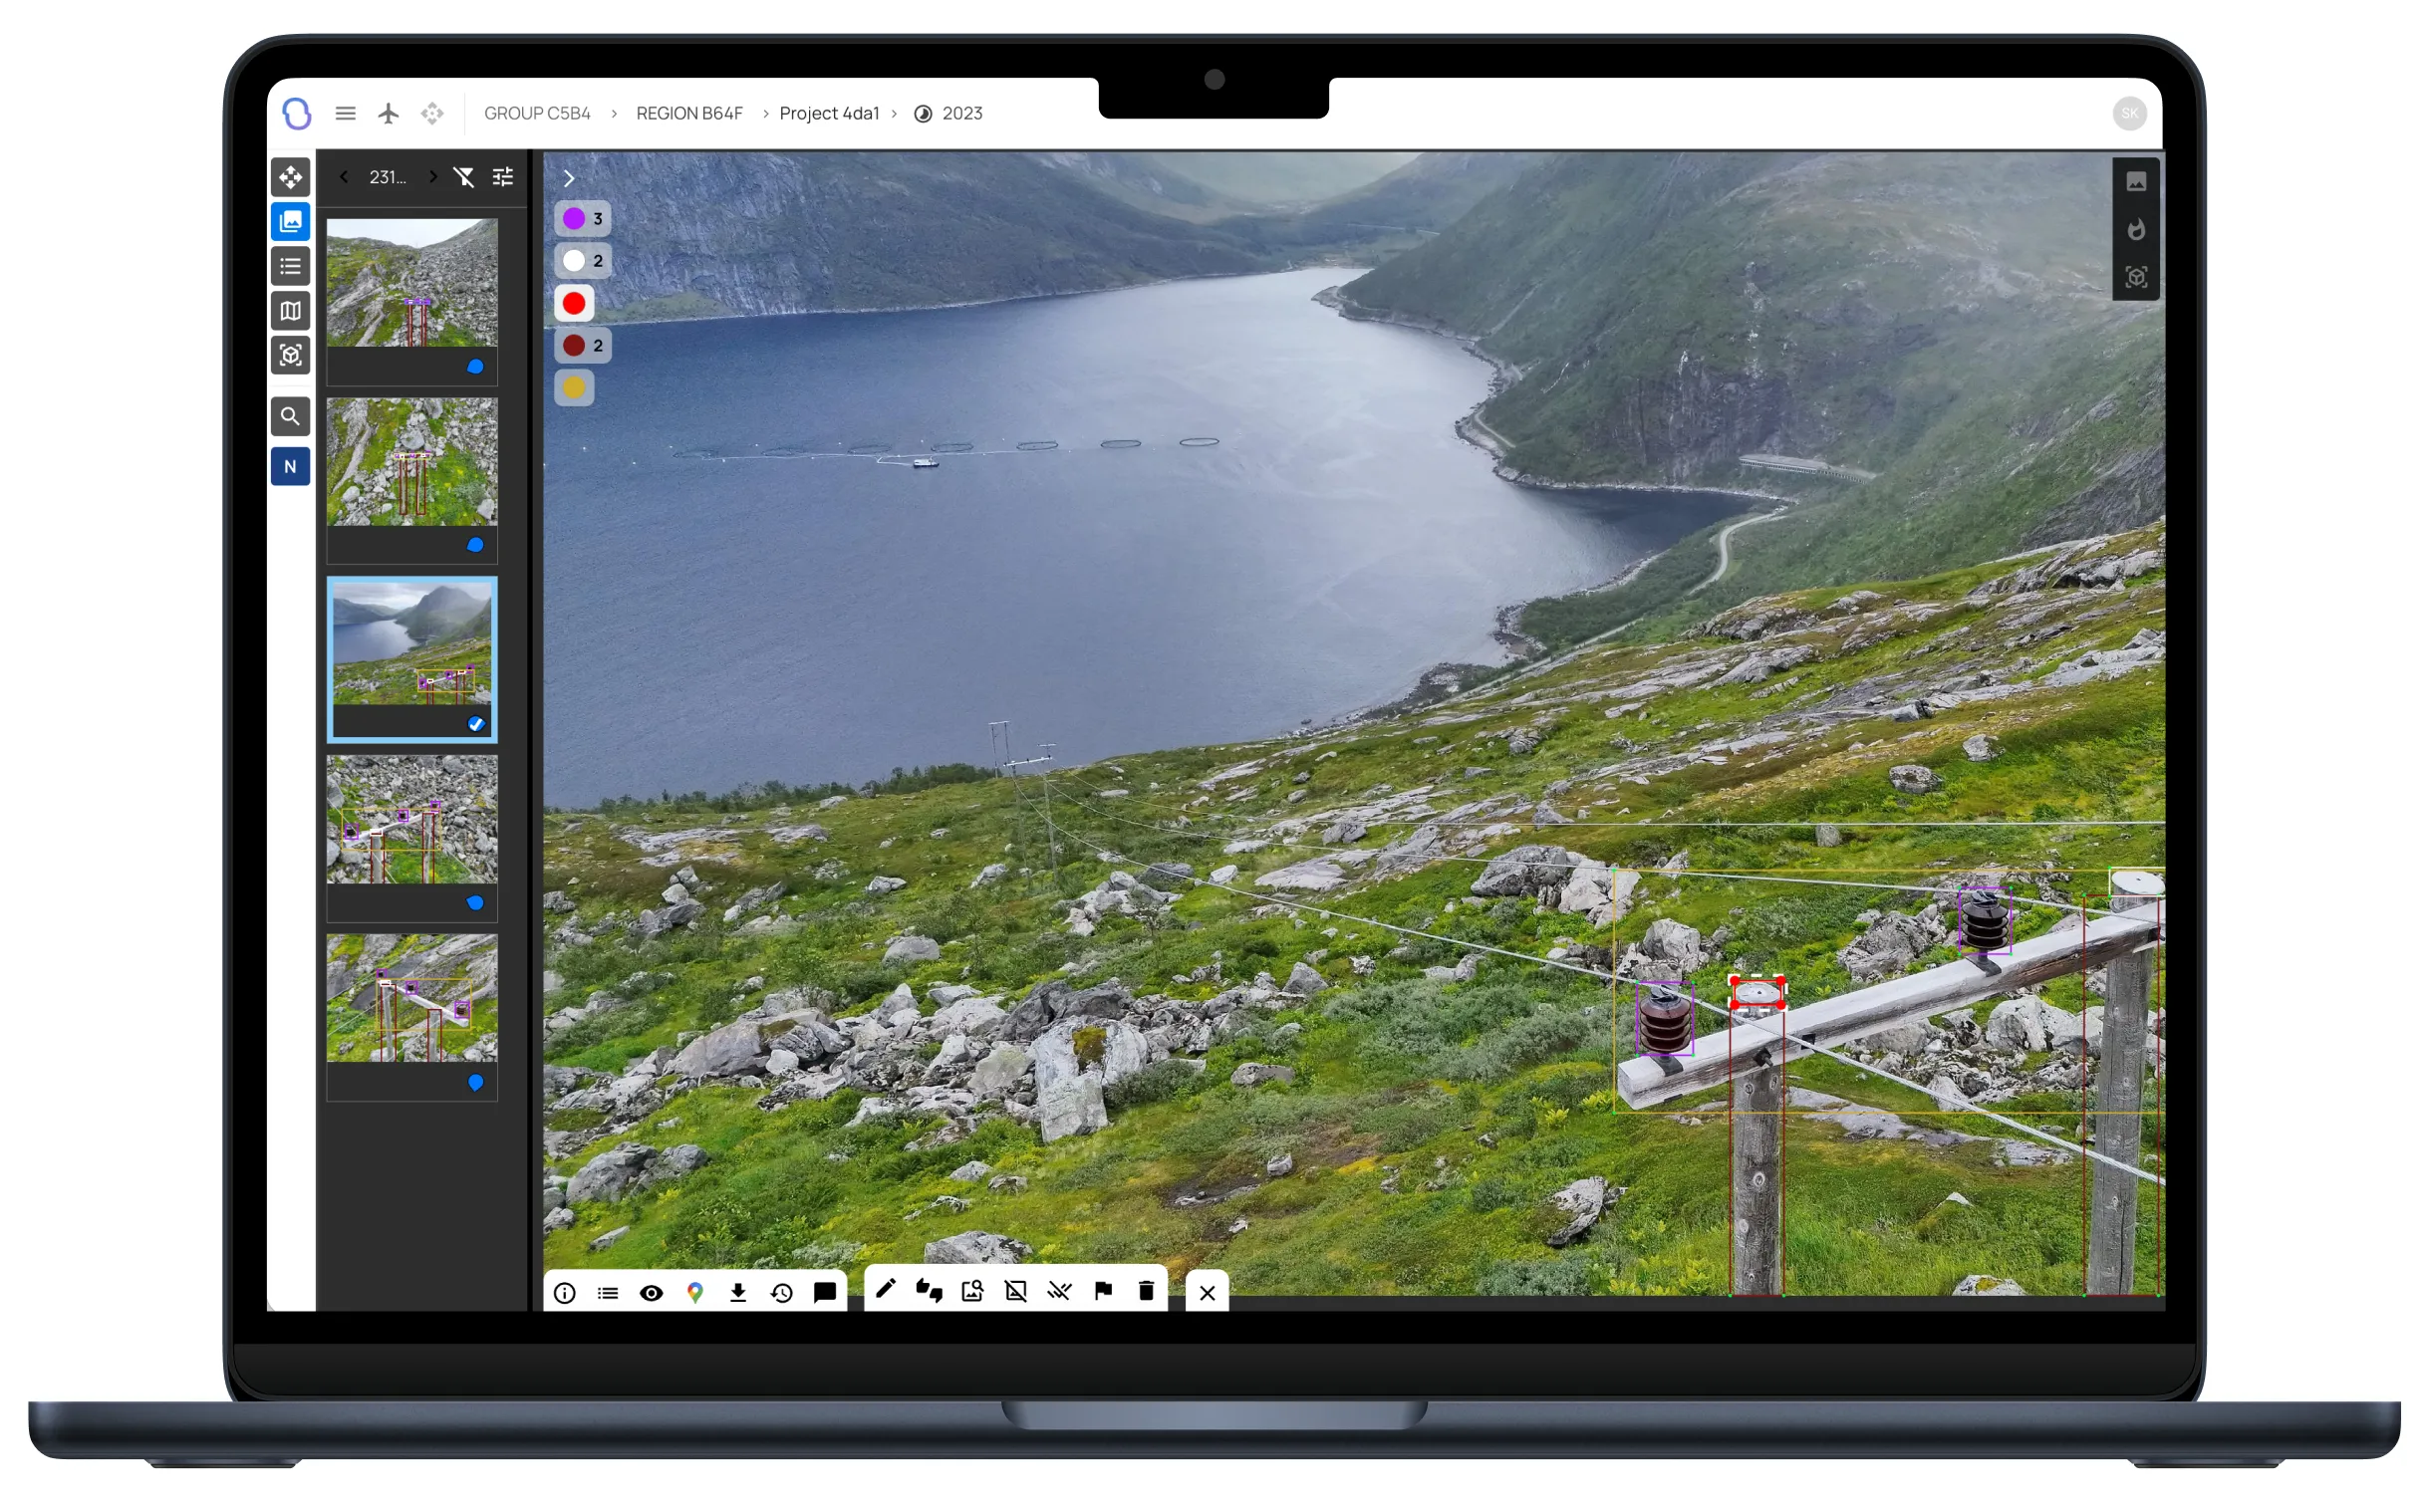Navigate to REGION B64F breadcrumb

pos(689,113)
